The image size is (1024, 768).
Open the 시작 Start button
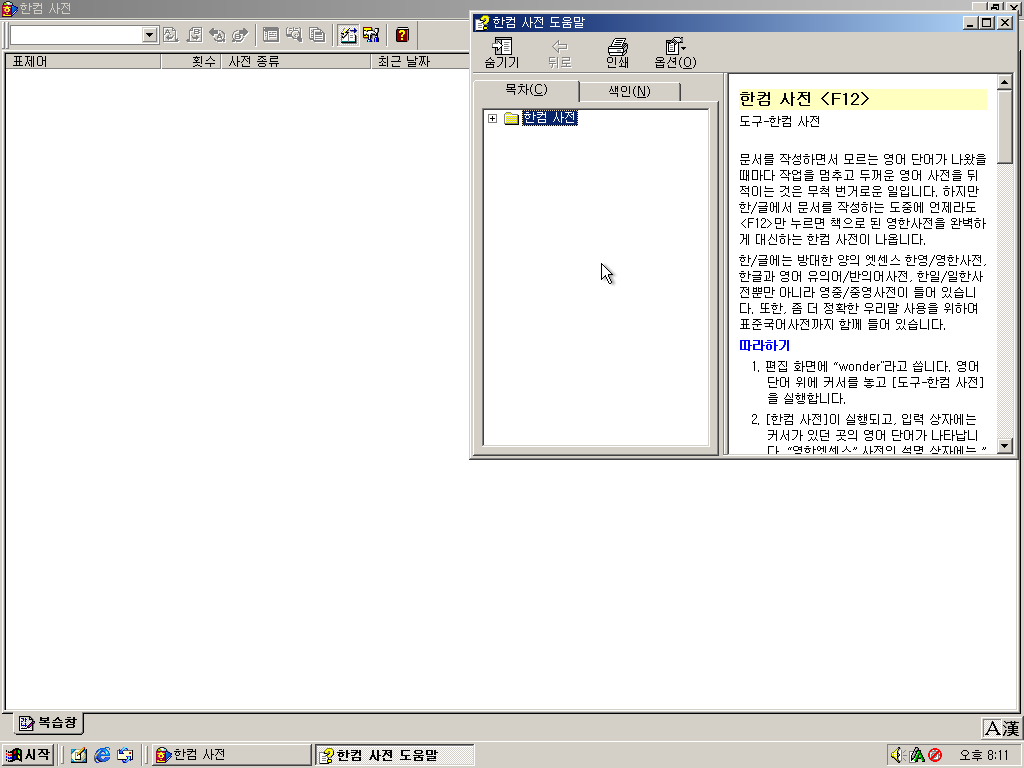point(27,755)
